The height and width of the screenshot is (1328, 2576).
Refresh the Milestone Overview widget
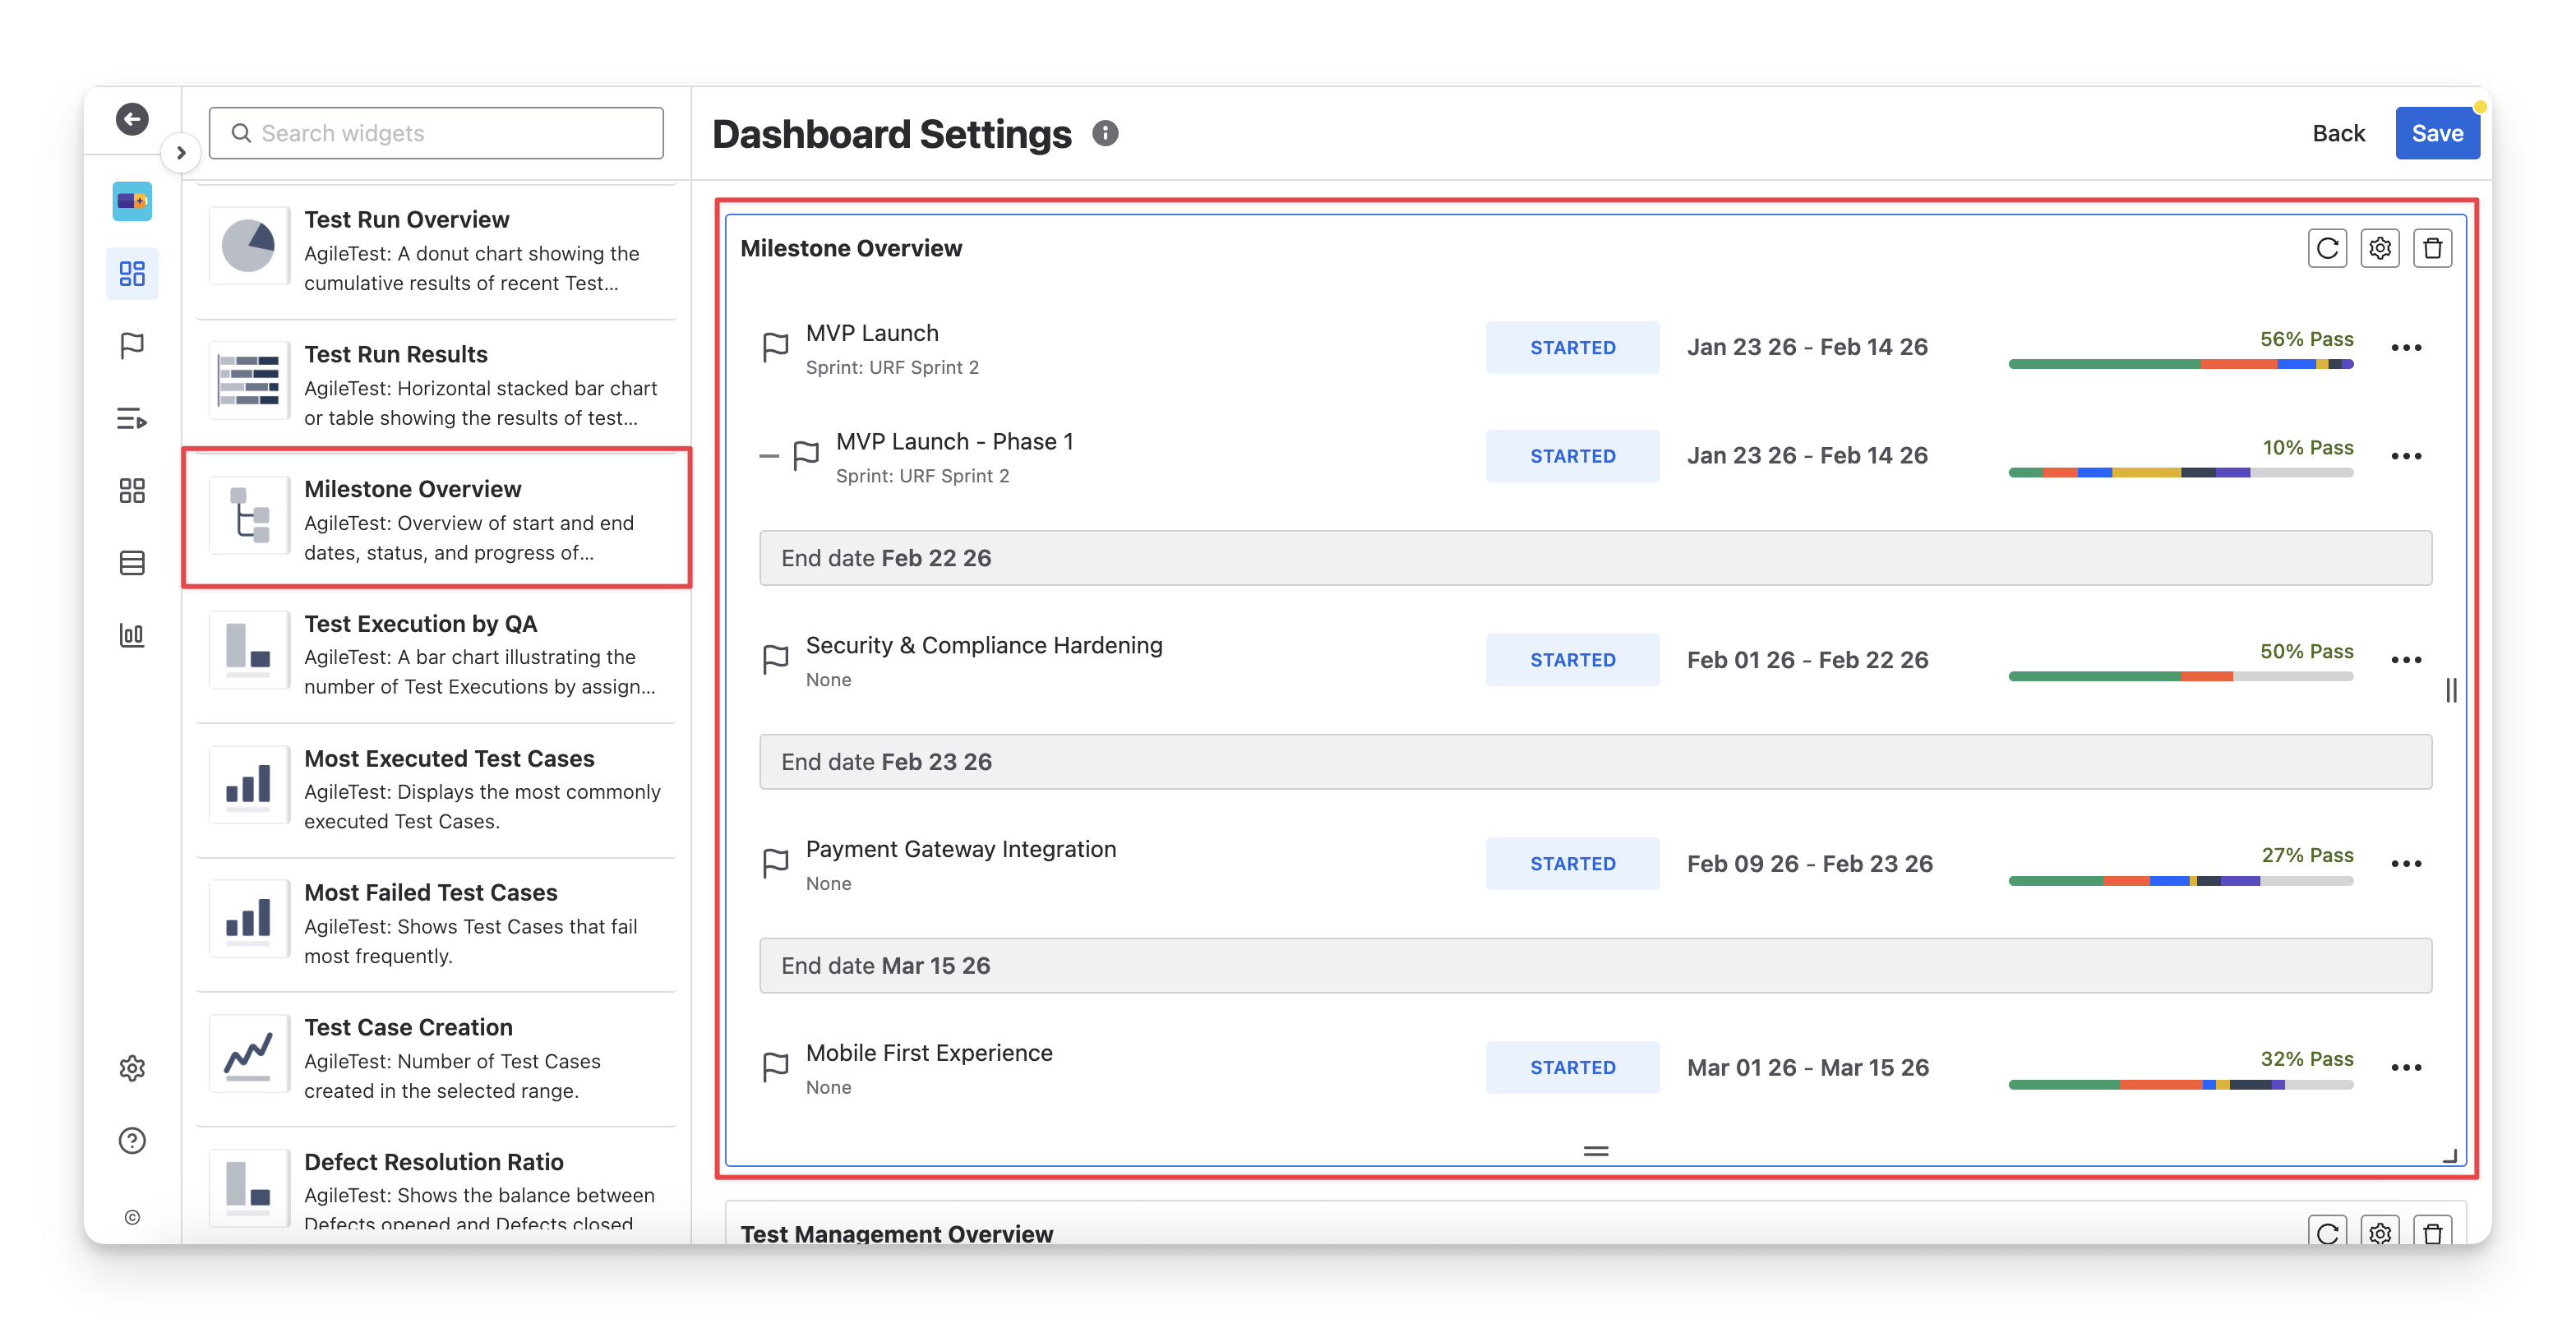click(x=2327, y=248)
